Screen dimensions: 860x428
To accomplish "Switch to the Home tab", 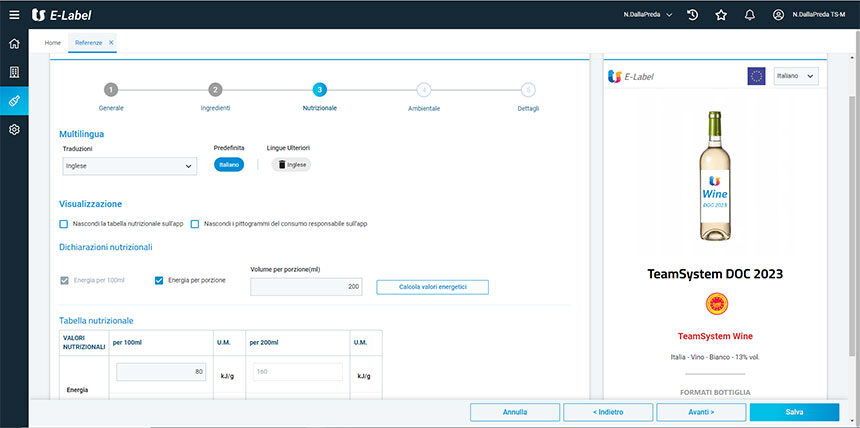I will click(53, 42).
